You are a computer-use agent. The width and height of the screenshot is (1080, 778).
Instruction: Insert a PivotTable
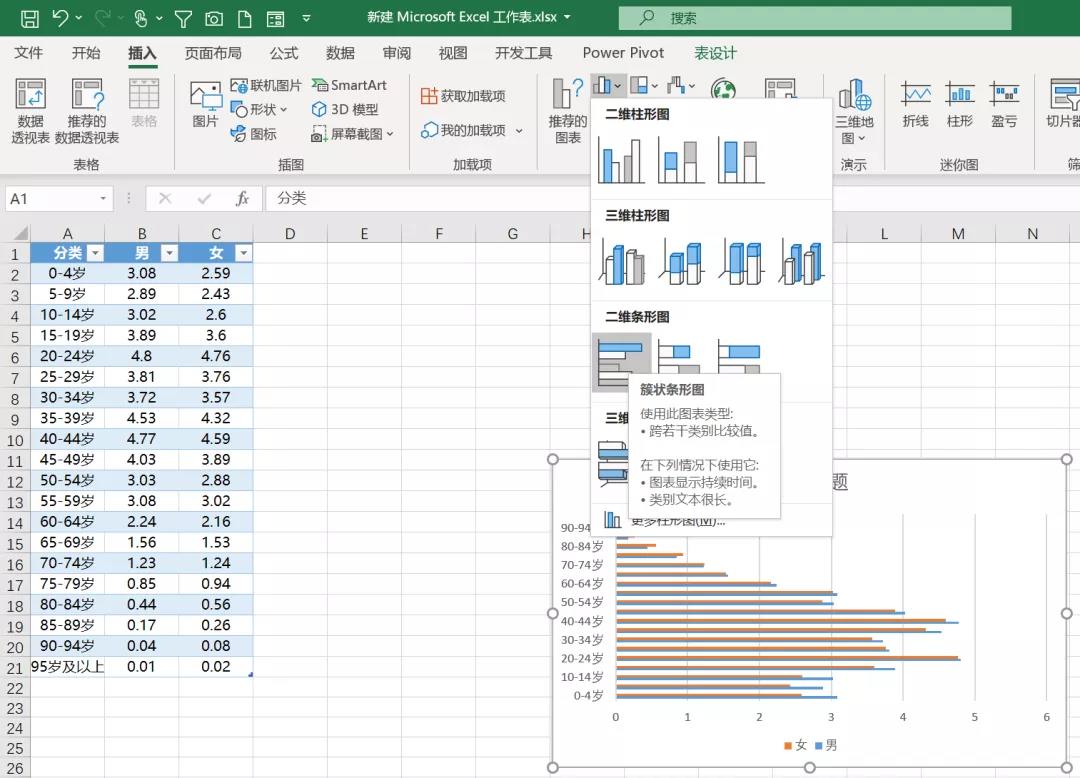pos(30,111)
